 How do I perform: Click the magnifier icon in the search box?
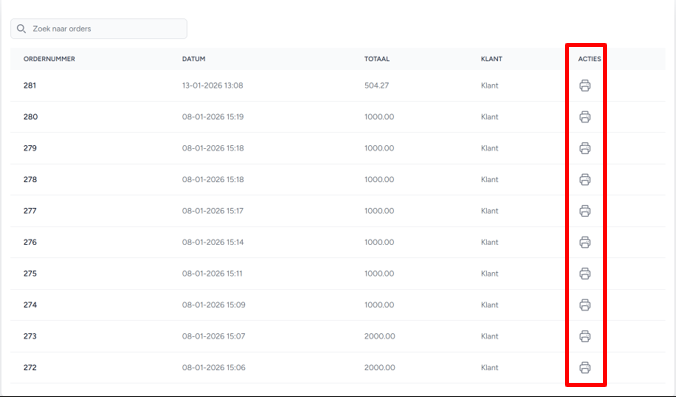(21, 29)
